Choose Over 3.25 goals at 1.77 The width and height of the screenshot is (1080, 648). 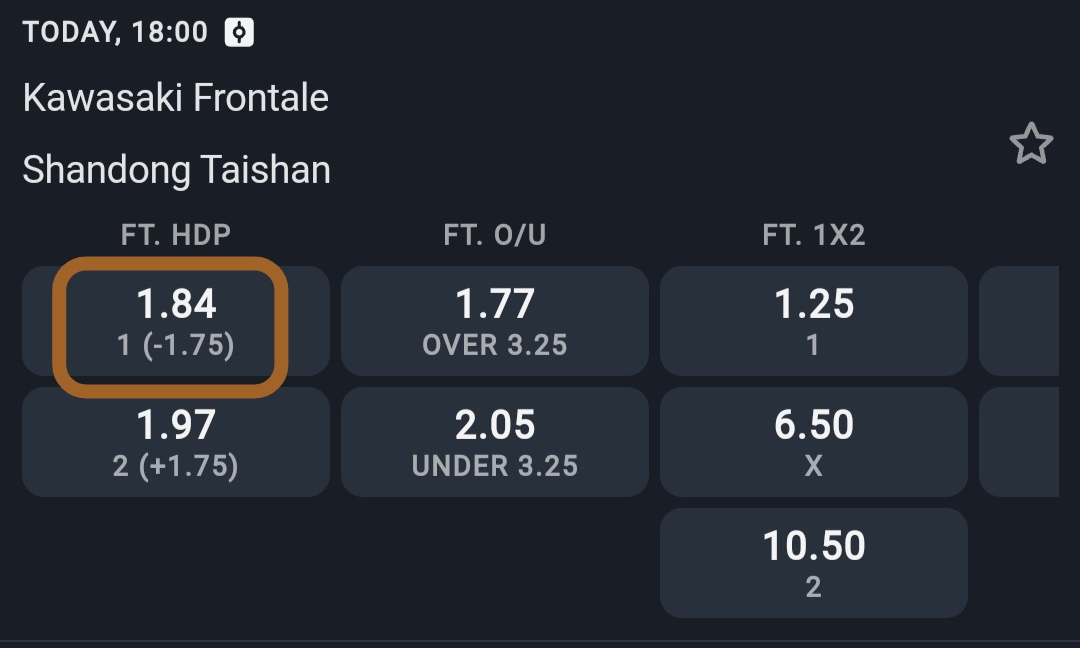click(495, 320)
